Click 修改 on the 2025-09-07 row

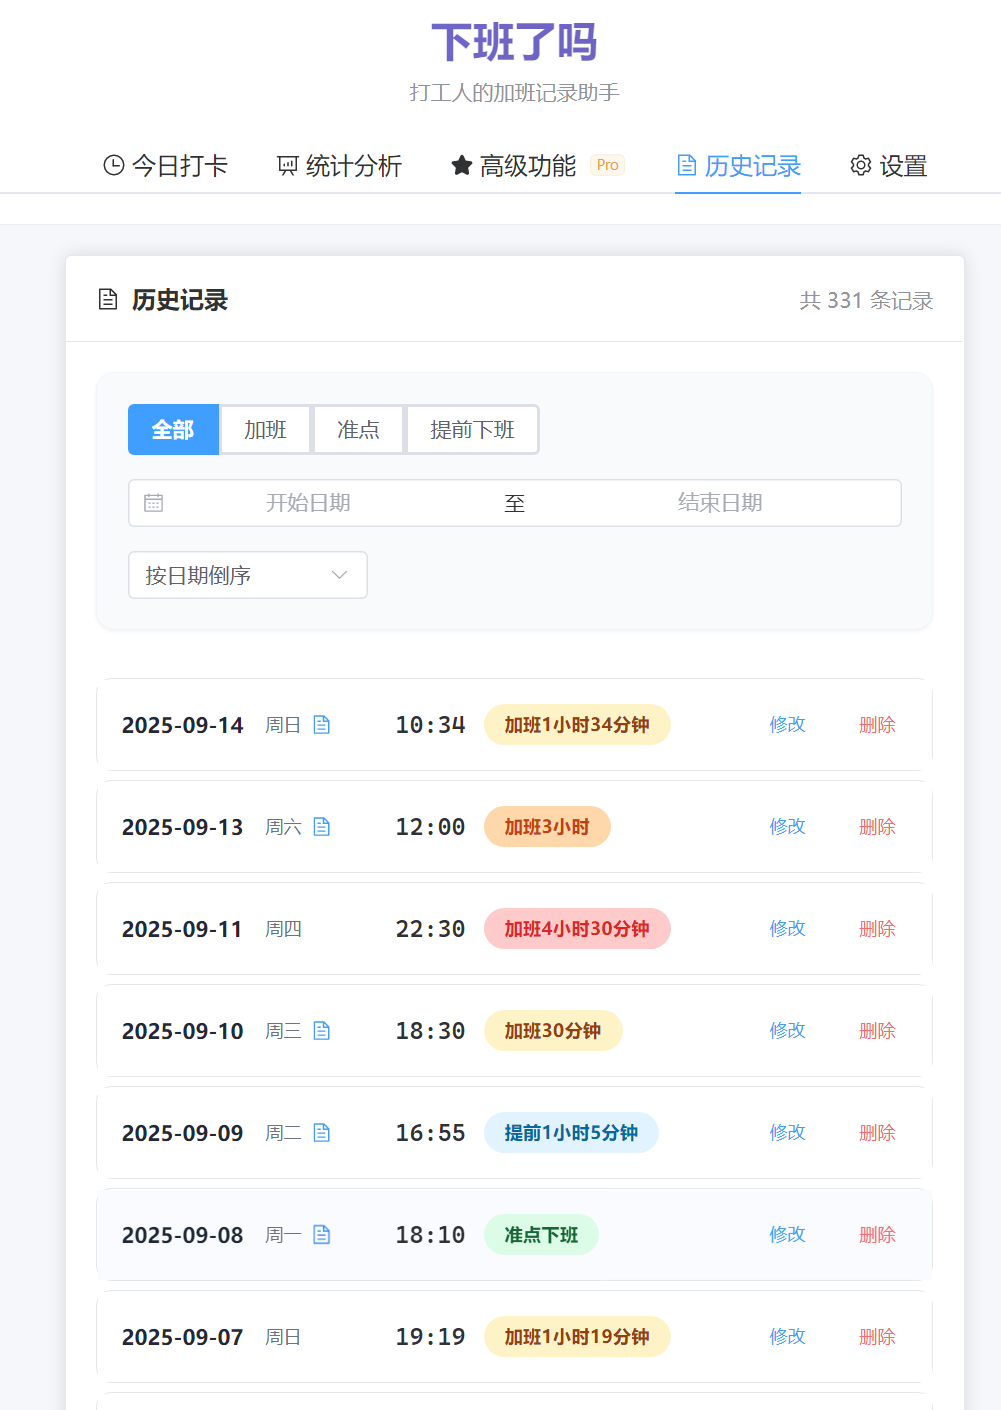pyautogui.click(x=788, y=1337)
